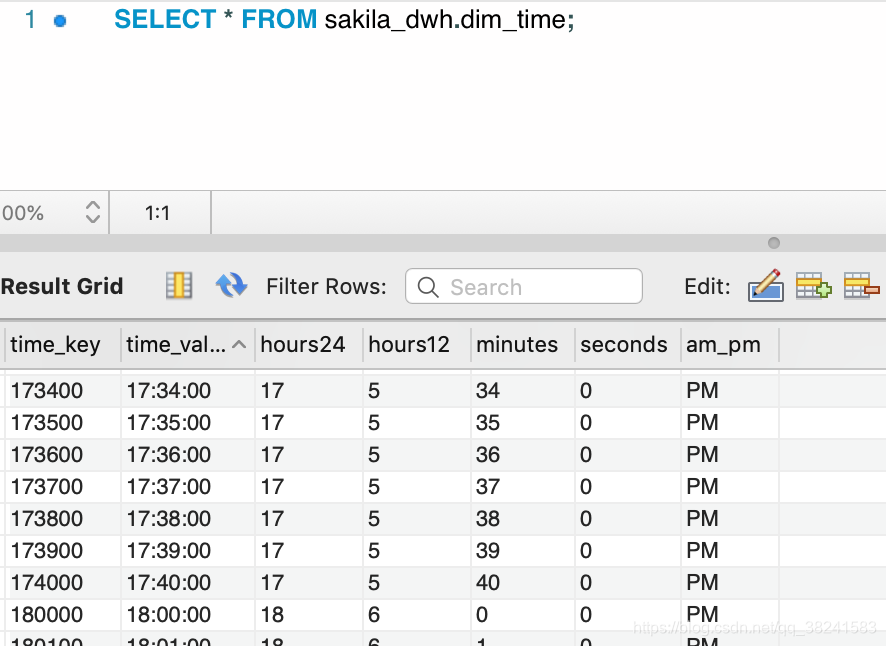Image resolution: width=886 pixels, height=646 pixels.
Task: Sort by the seconds column header
Action: pyautogui.click(x=628, y=344)
